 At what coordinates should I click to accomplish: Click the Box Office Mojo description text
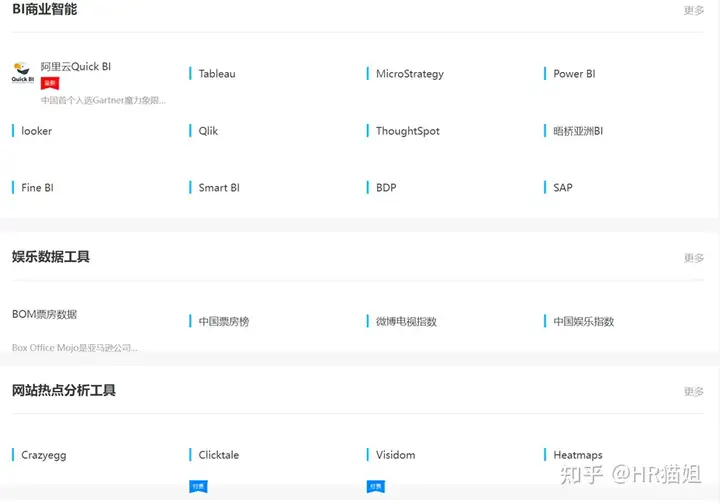(75, 348)
